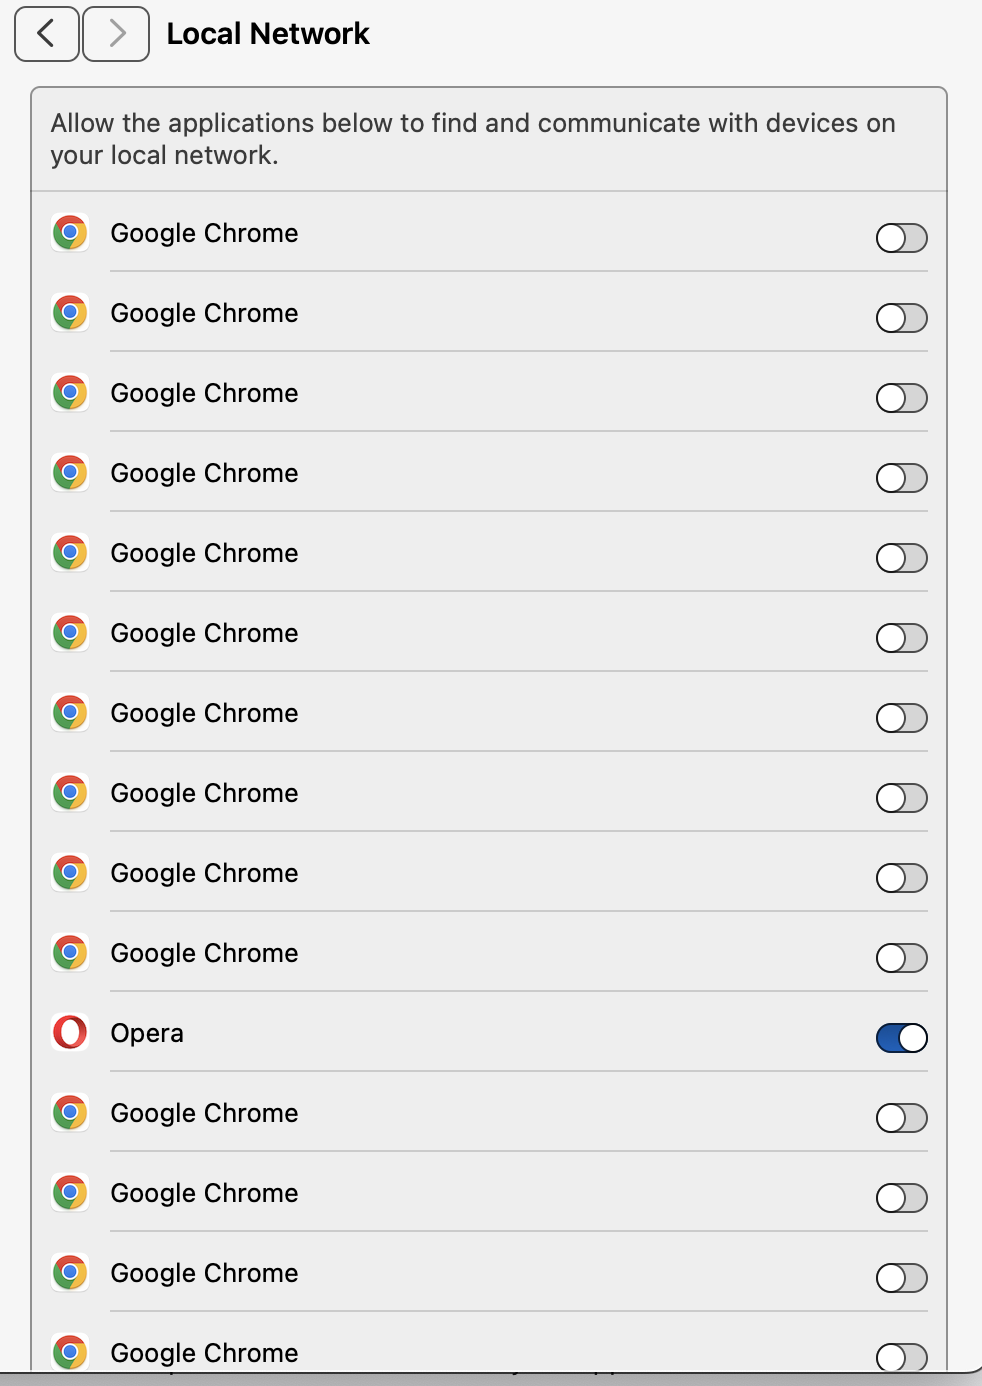Image resolution: width=982 pixels, height=1386 pixels.
Task: Toggle the partially visible bottom Chrome switch
Action: point(901,1356)
